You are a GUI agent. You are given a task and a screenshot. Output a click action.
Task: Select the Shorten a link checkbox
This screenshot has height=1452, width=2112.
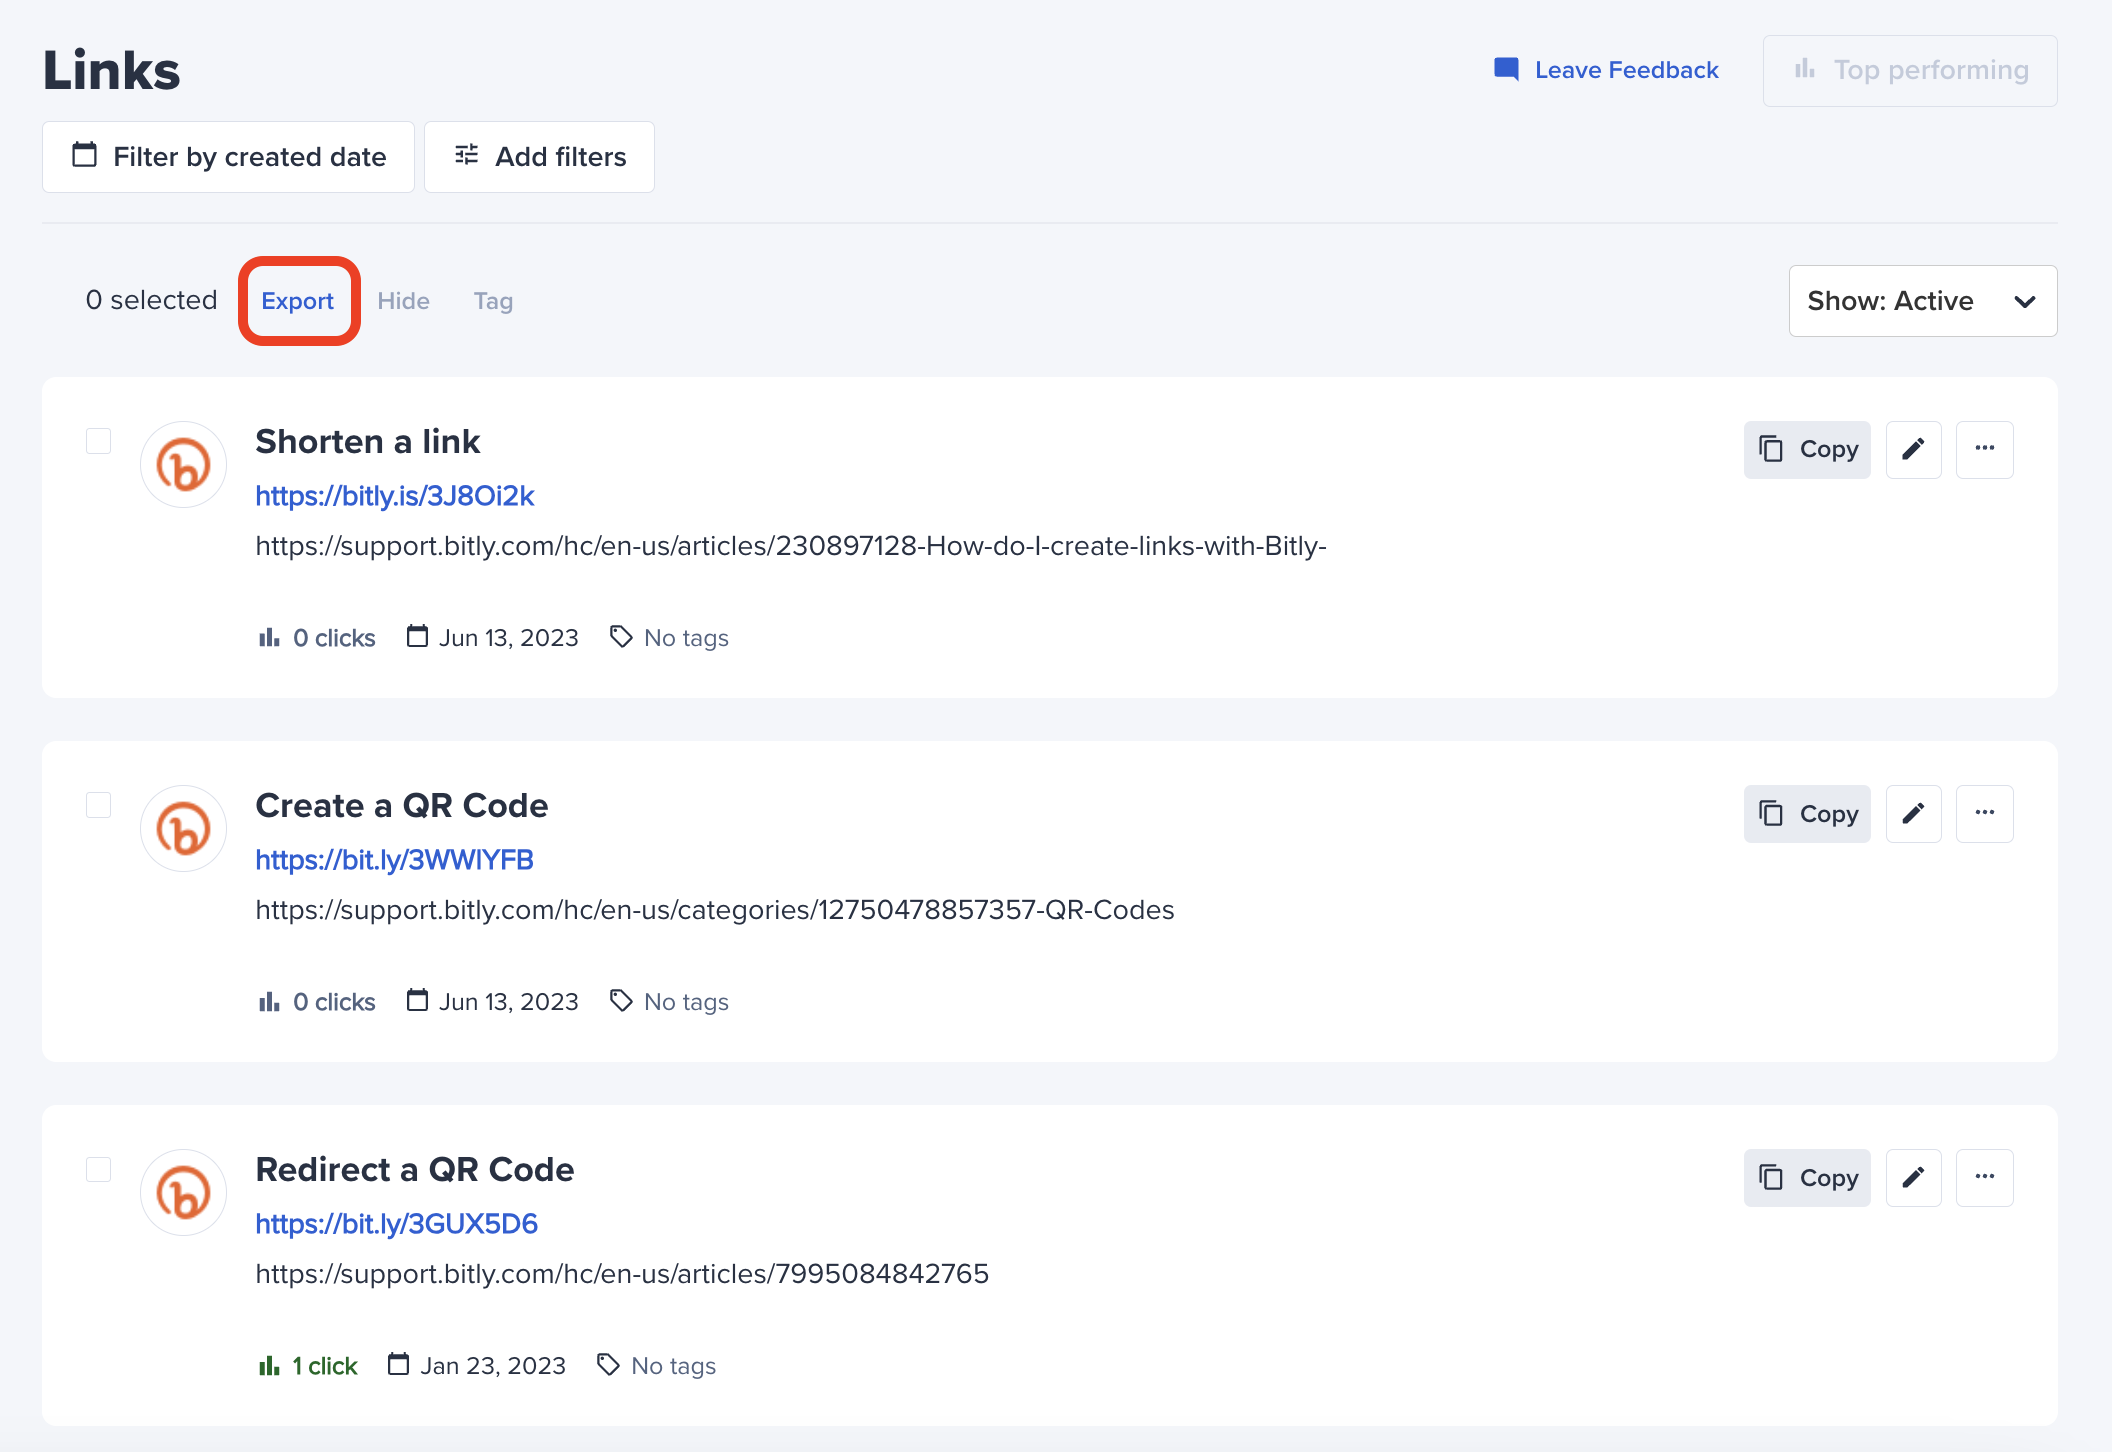coord(98,441)
